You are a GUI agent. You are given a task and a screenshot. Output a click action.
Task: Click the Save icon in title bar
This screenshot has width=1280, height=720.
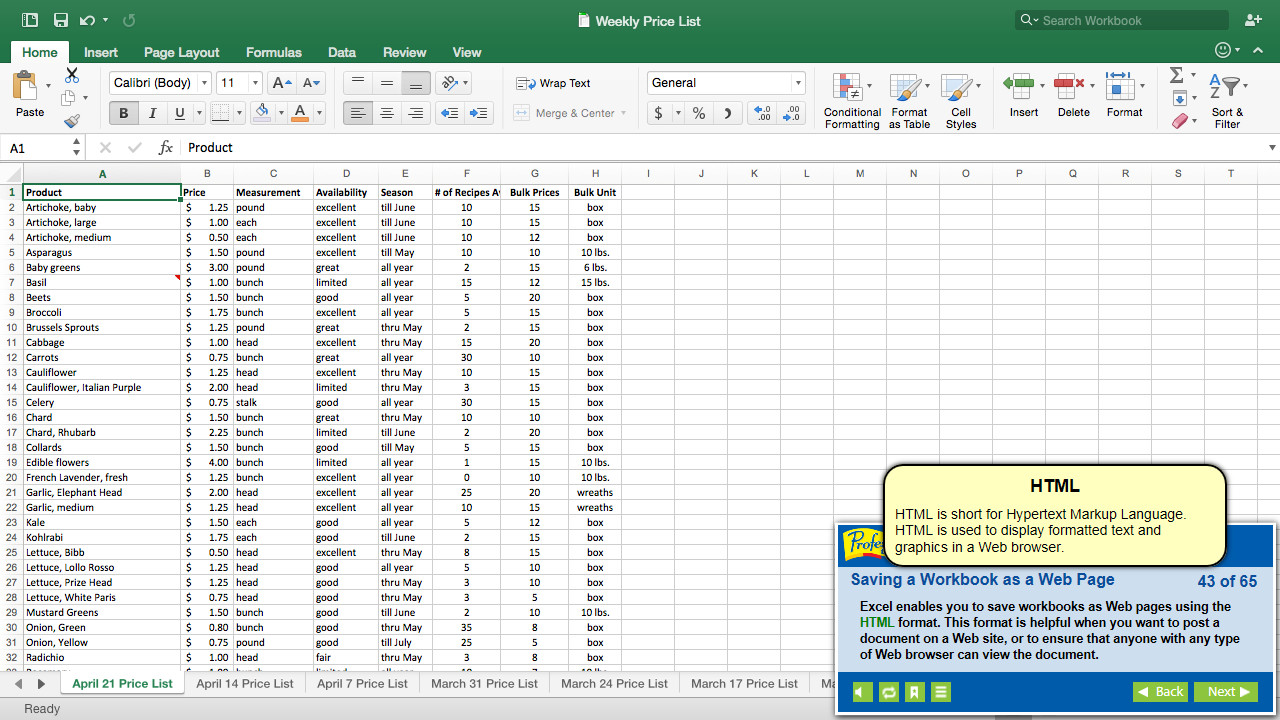(61, 20)
